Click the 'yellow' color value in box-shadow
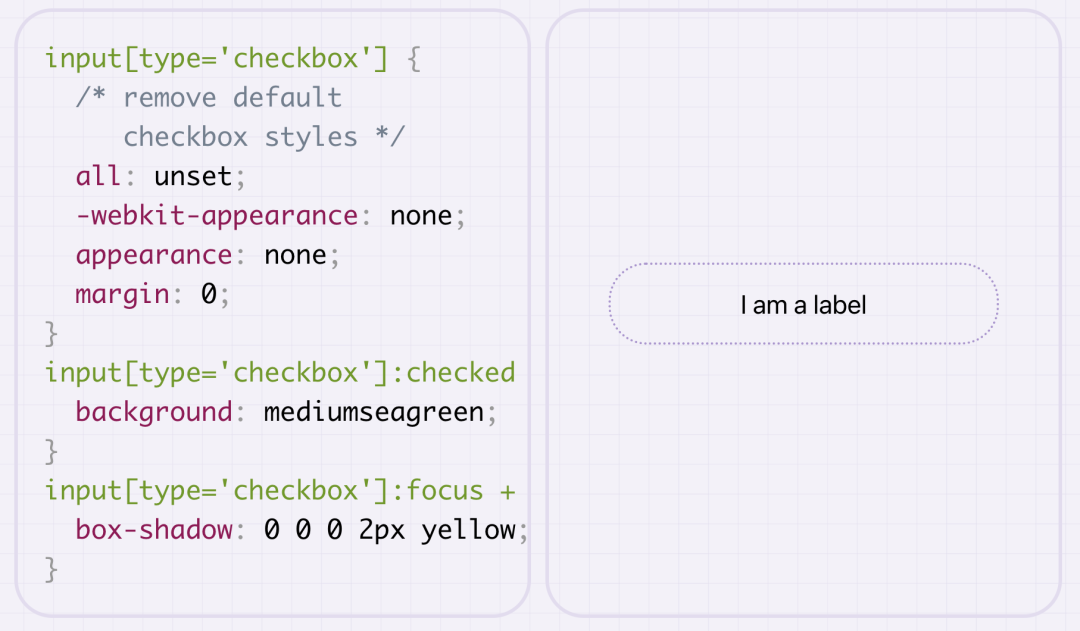The height and width of the screenshot is (631, 1080). click(x=468, y=530)
